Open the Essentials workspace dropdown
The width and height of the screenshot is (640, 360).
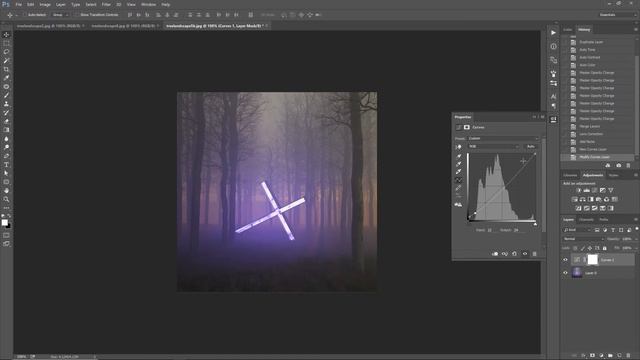click(617, 15)
